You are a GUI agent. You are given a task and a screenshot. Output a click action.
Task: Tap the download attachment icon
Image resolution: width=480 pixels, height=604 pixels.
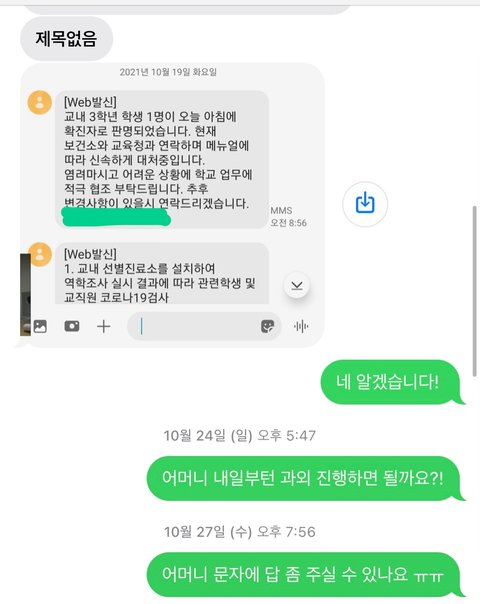[365, 204]
